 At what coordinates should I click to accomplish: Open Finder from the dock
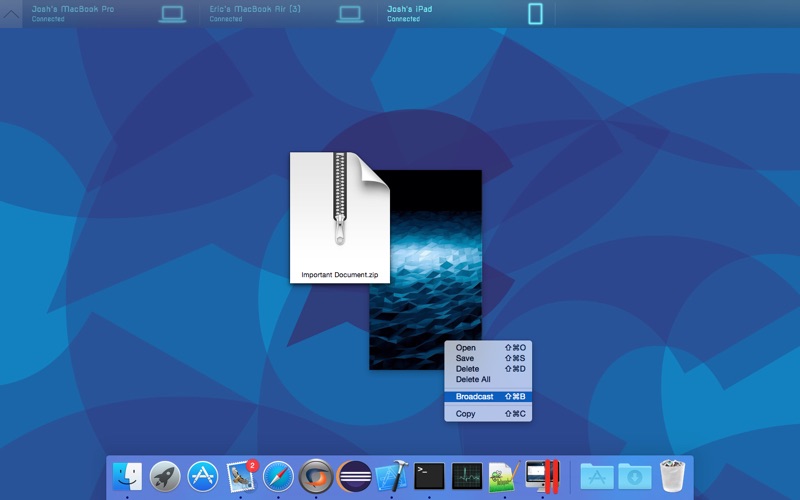[x=127, y=476]
